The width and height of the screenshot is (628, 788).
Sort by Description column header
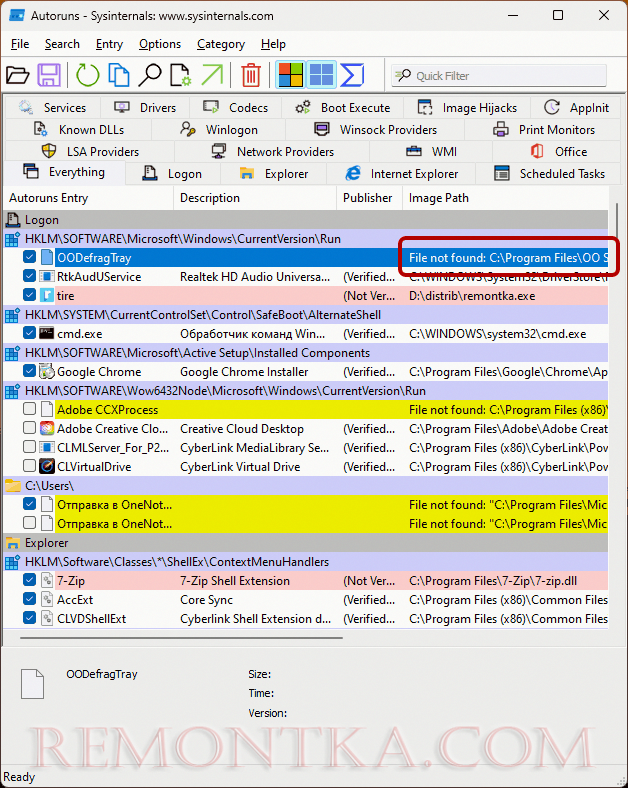(255, 198)
